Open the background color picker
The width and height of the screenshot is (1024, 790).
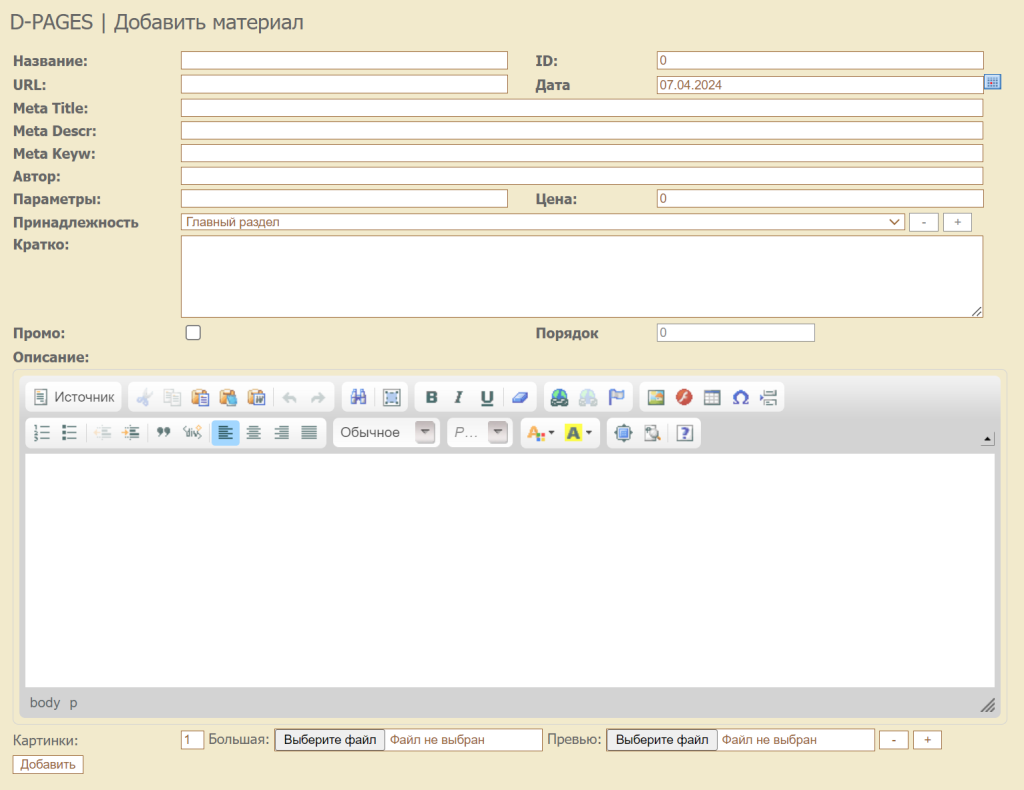click(x=579, y=432)
